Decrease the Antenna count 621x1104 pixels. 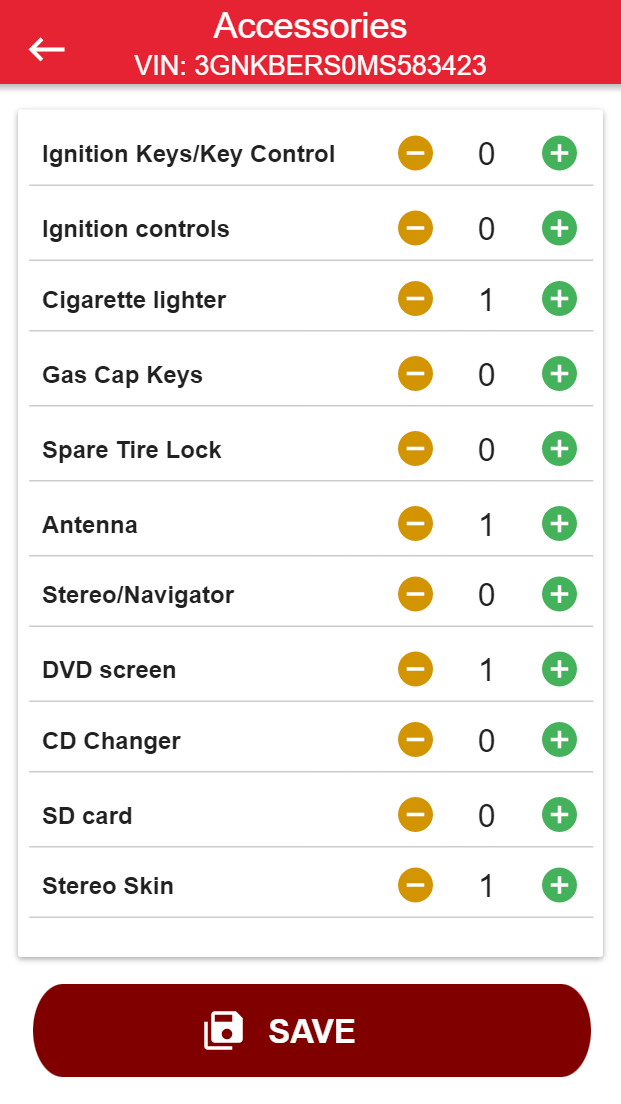[x=416, y=524]
